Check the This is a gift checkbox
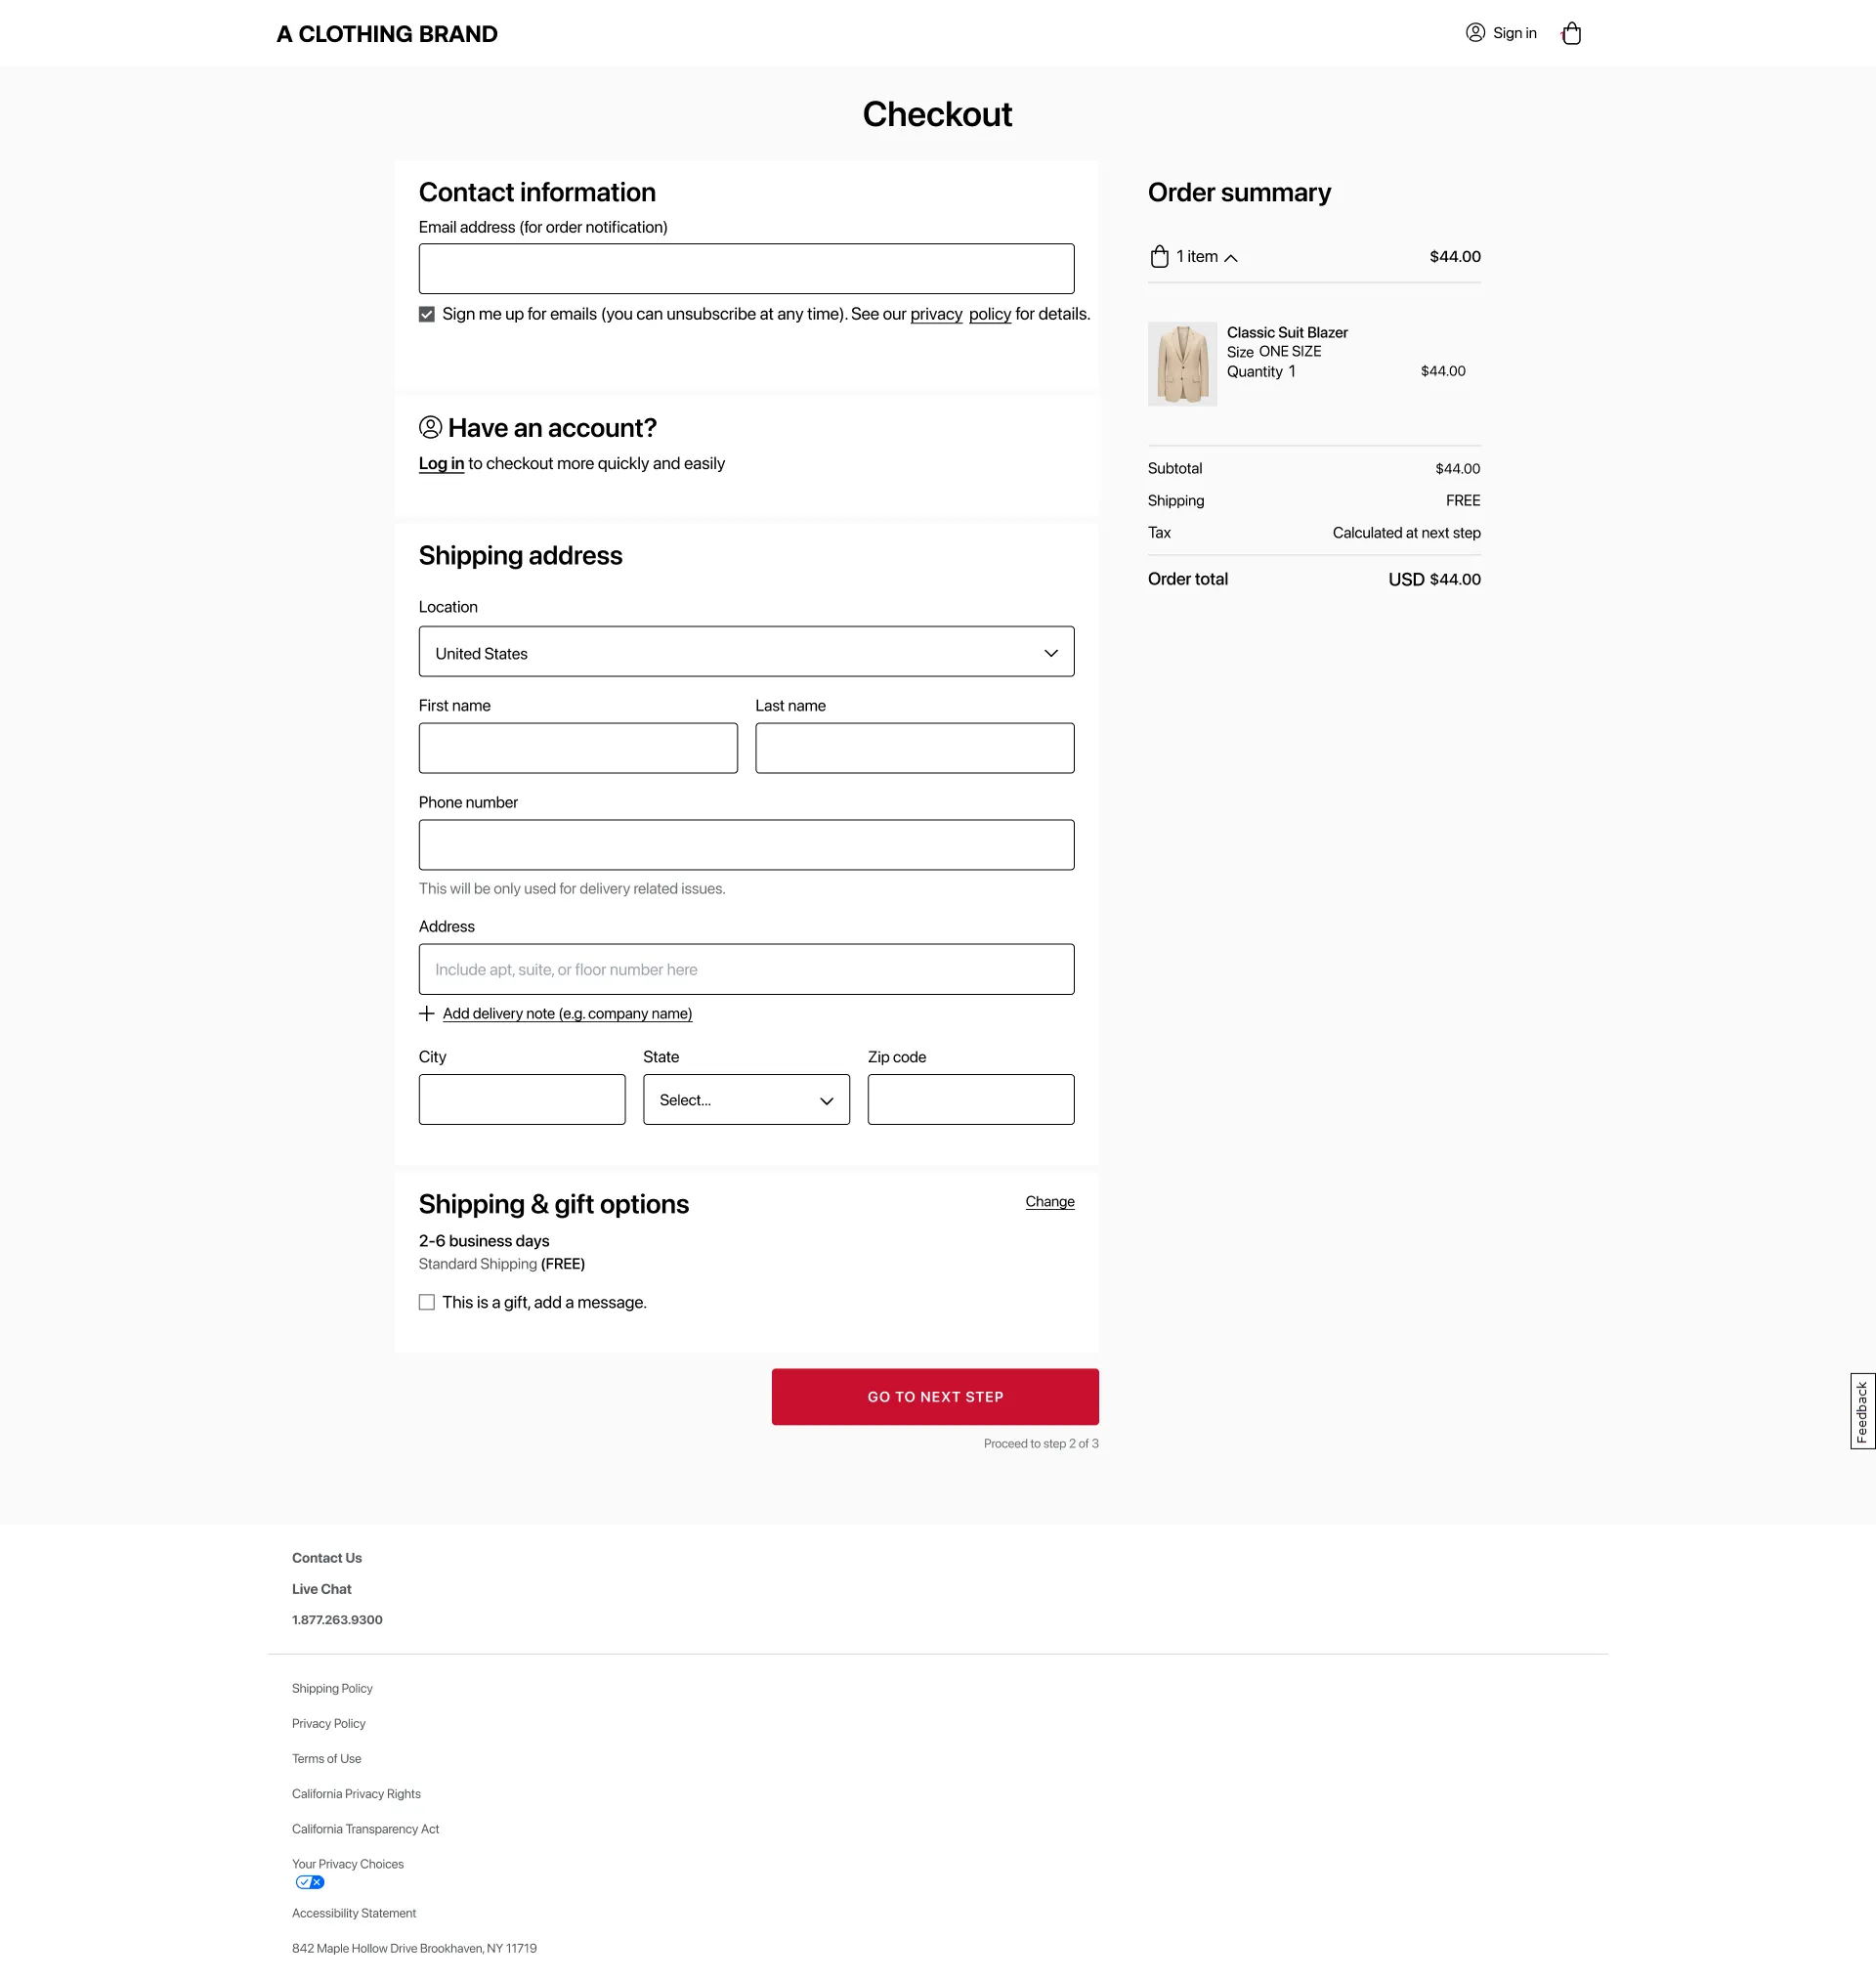This screenshot has width=1876, height=1981. (x=427, y=1302)
